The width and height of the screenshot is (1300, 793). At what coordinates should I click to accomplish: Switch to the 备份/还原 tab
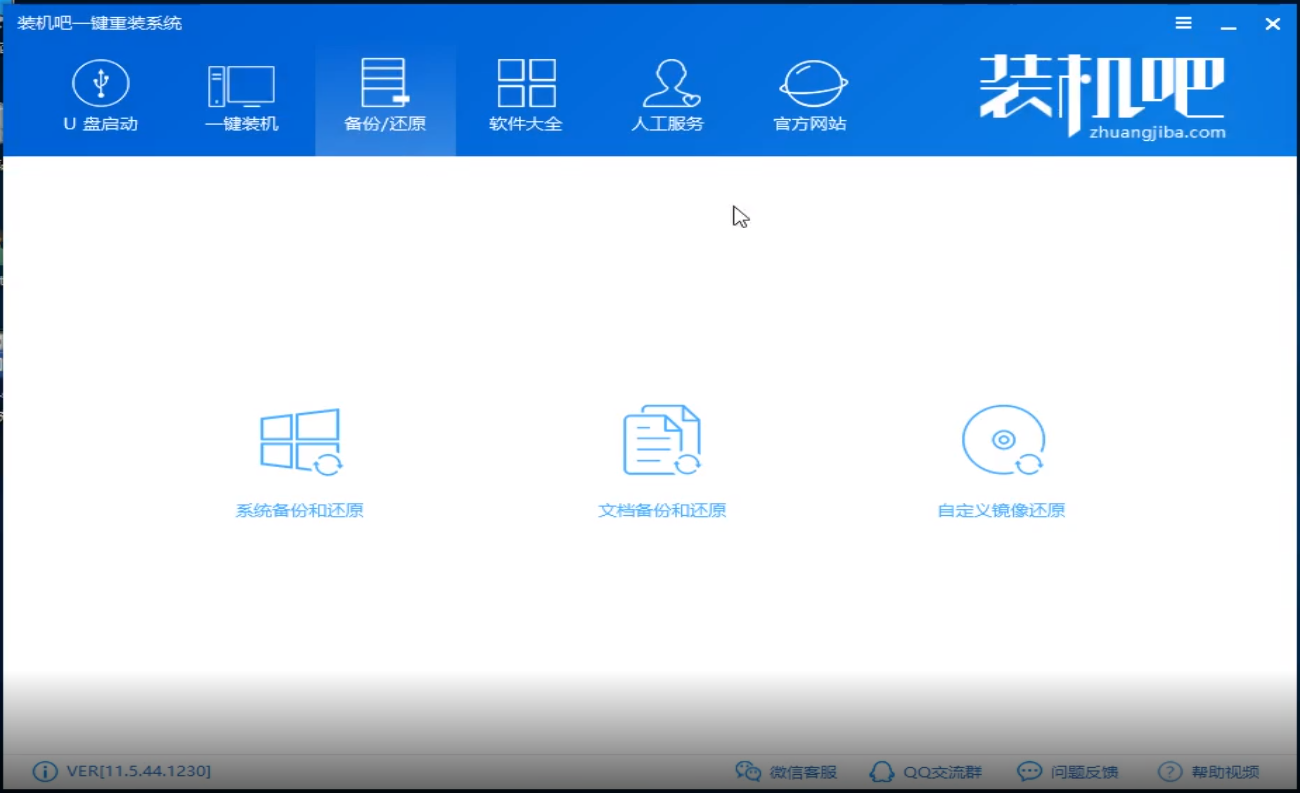coord(385,95)
